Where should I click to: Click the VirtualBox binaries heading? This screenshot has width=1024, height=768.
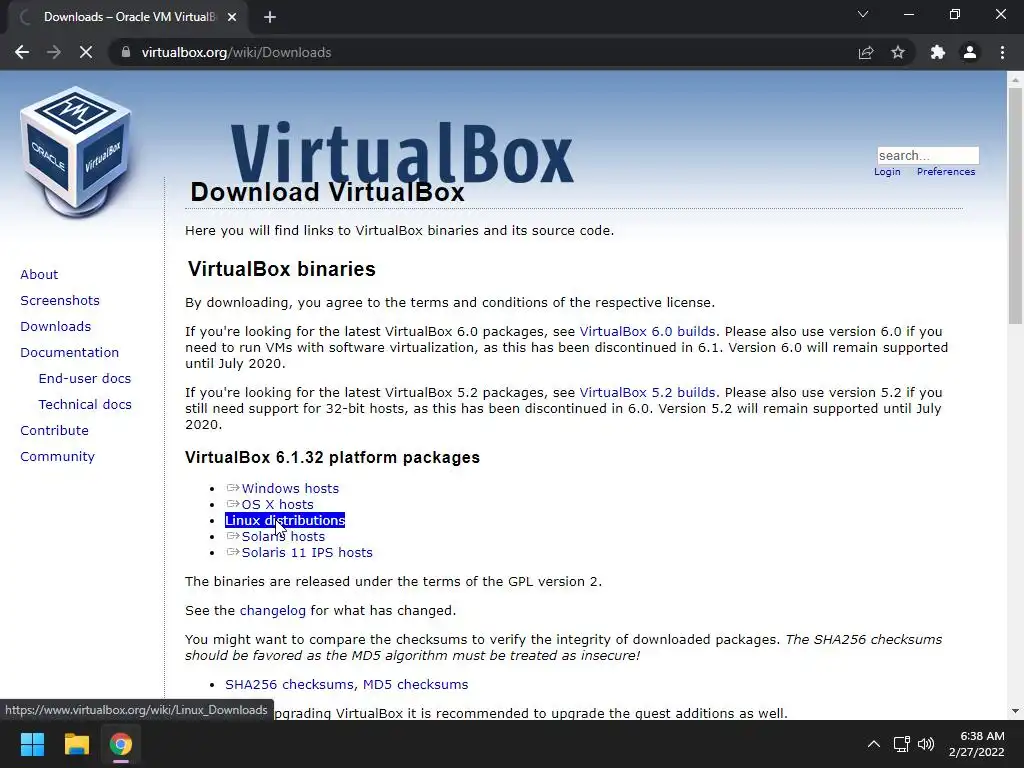click(x=281, y=269)
